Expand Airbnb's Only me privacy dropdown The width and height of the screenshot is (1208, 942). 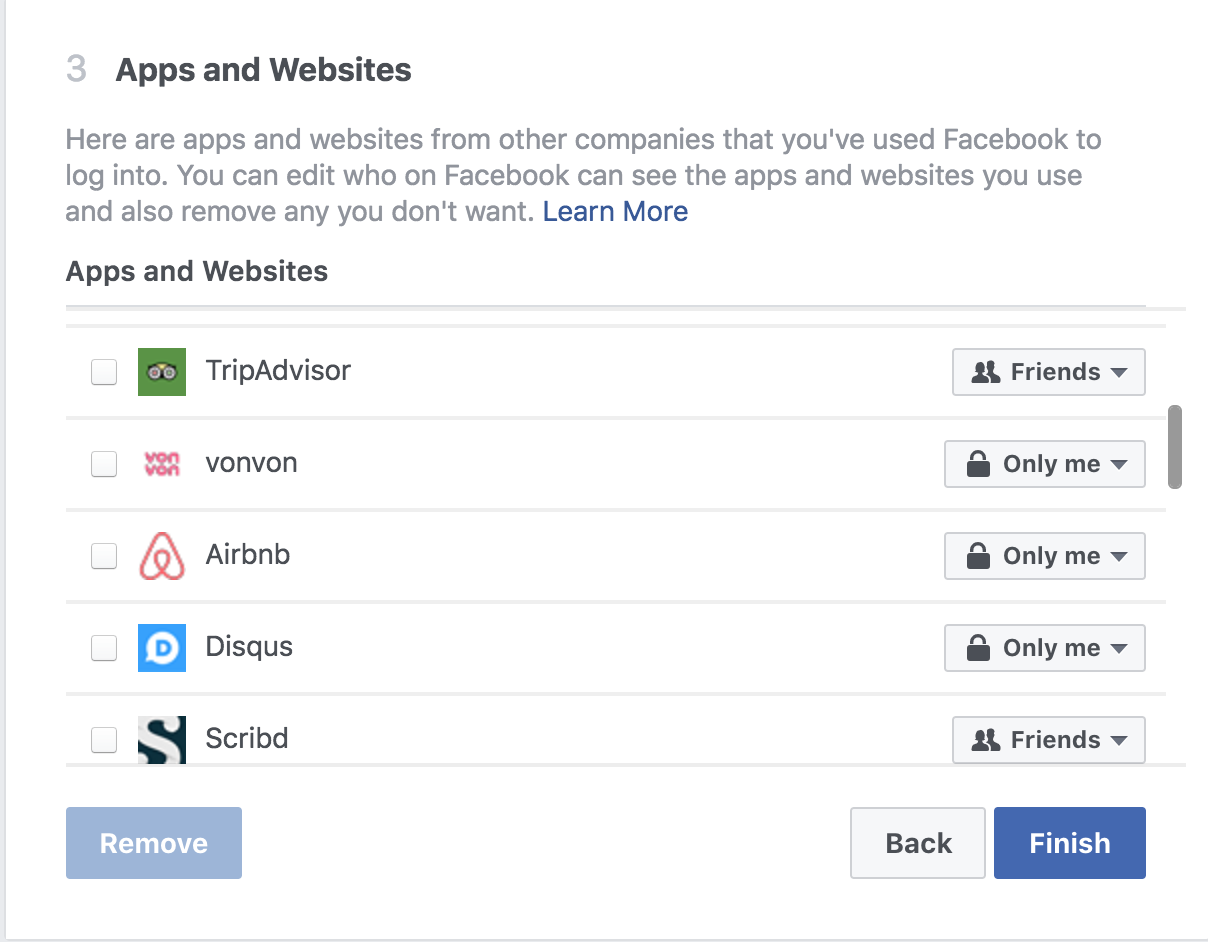pos(1045,556)
